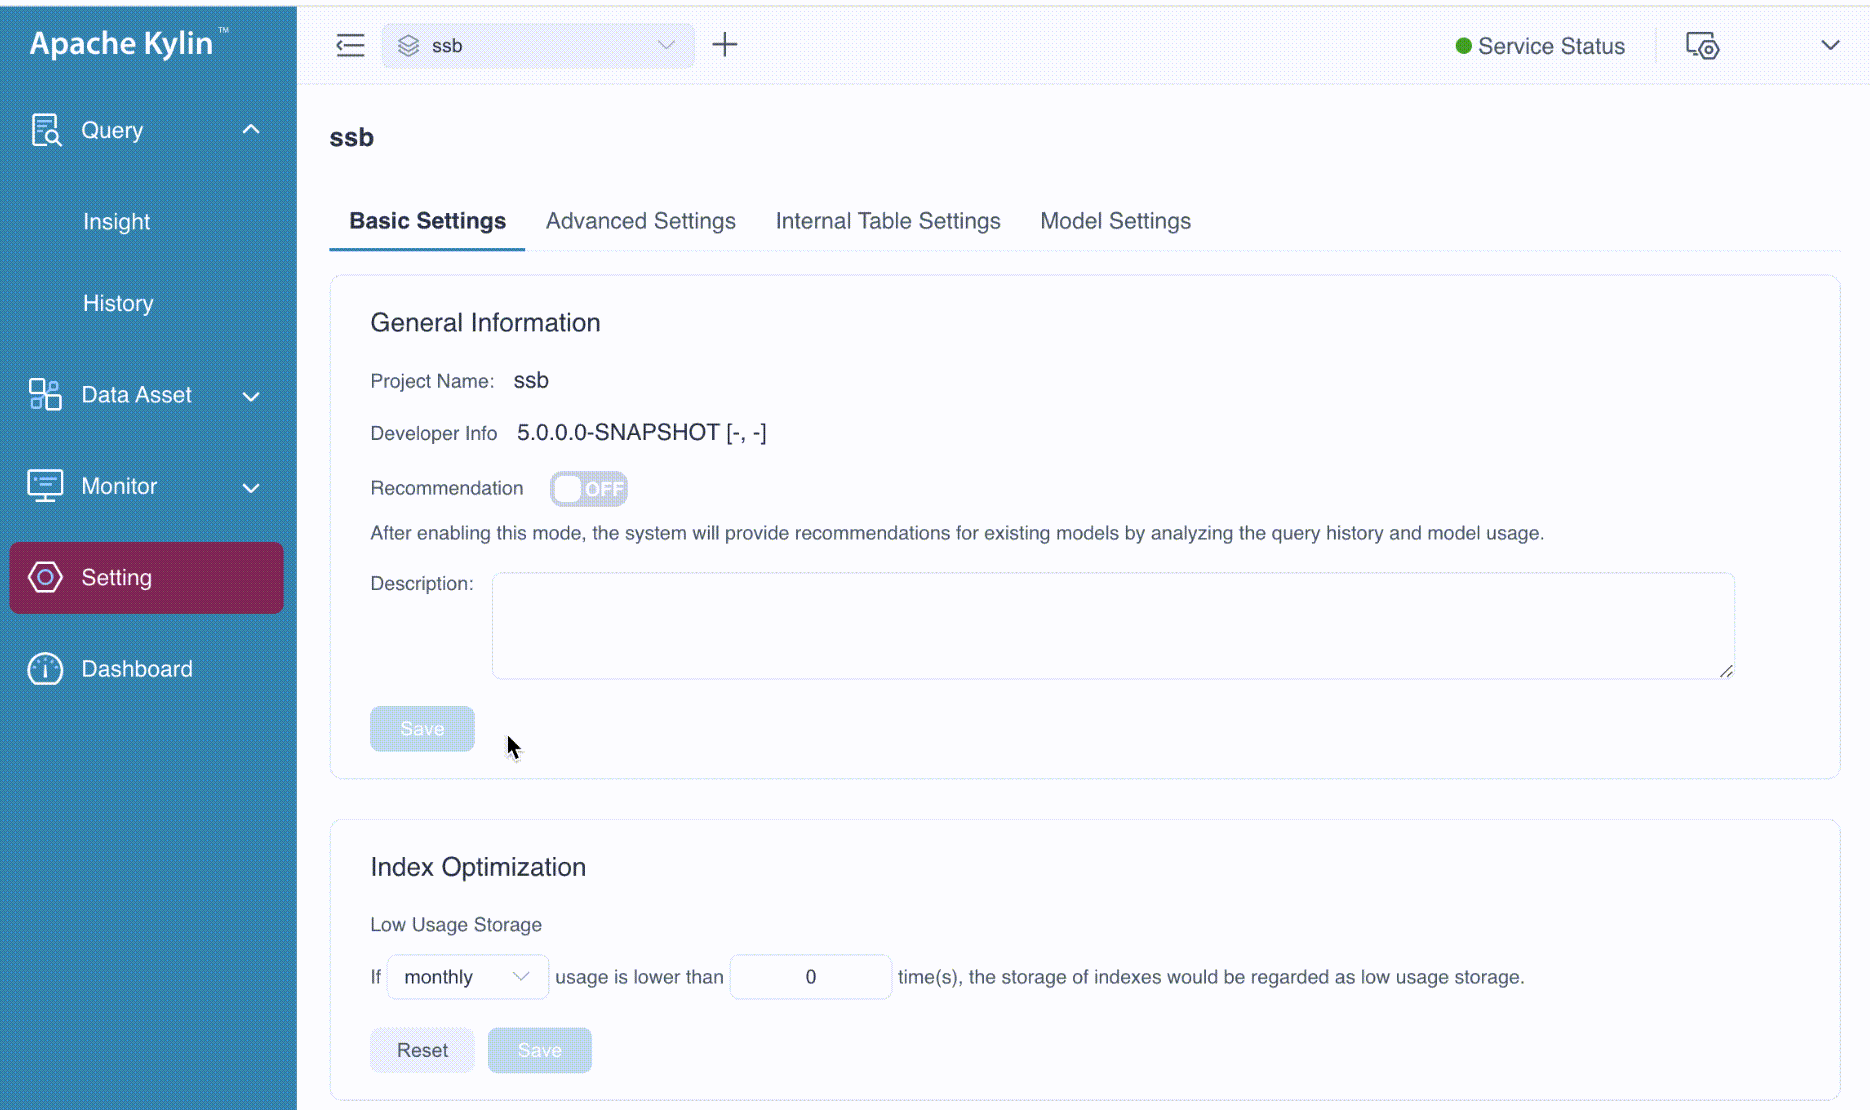
Task: Click the sidebar collapse hamburger icon
Action: 350,45
